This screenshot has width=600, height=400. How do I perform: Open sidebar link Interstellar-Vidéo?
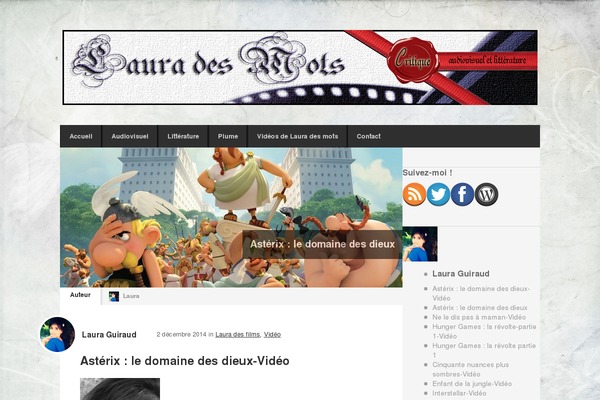point(459,393)
